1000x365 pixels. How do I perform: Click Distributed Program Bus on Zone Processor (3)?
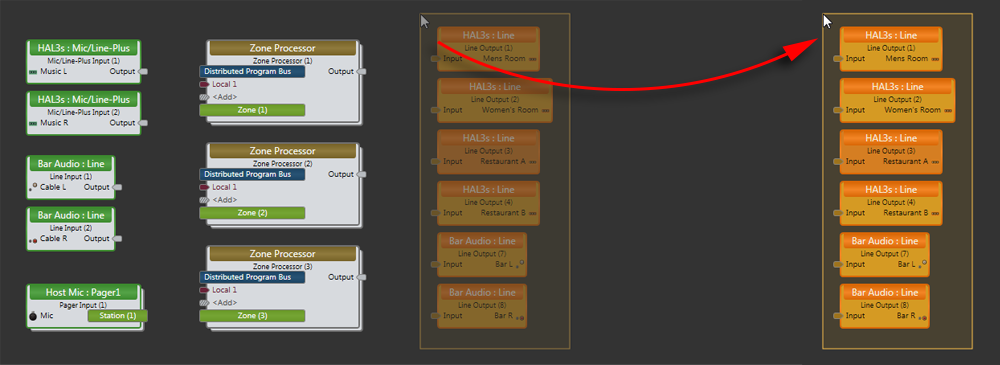click(x=252, y=277)
